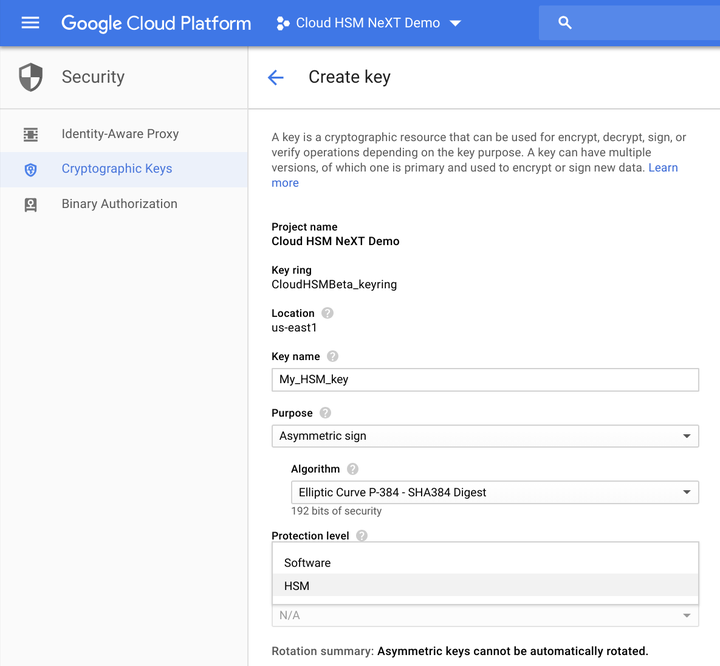Go back using the Create key arrow

[x=276, y=77]
